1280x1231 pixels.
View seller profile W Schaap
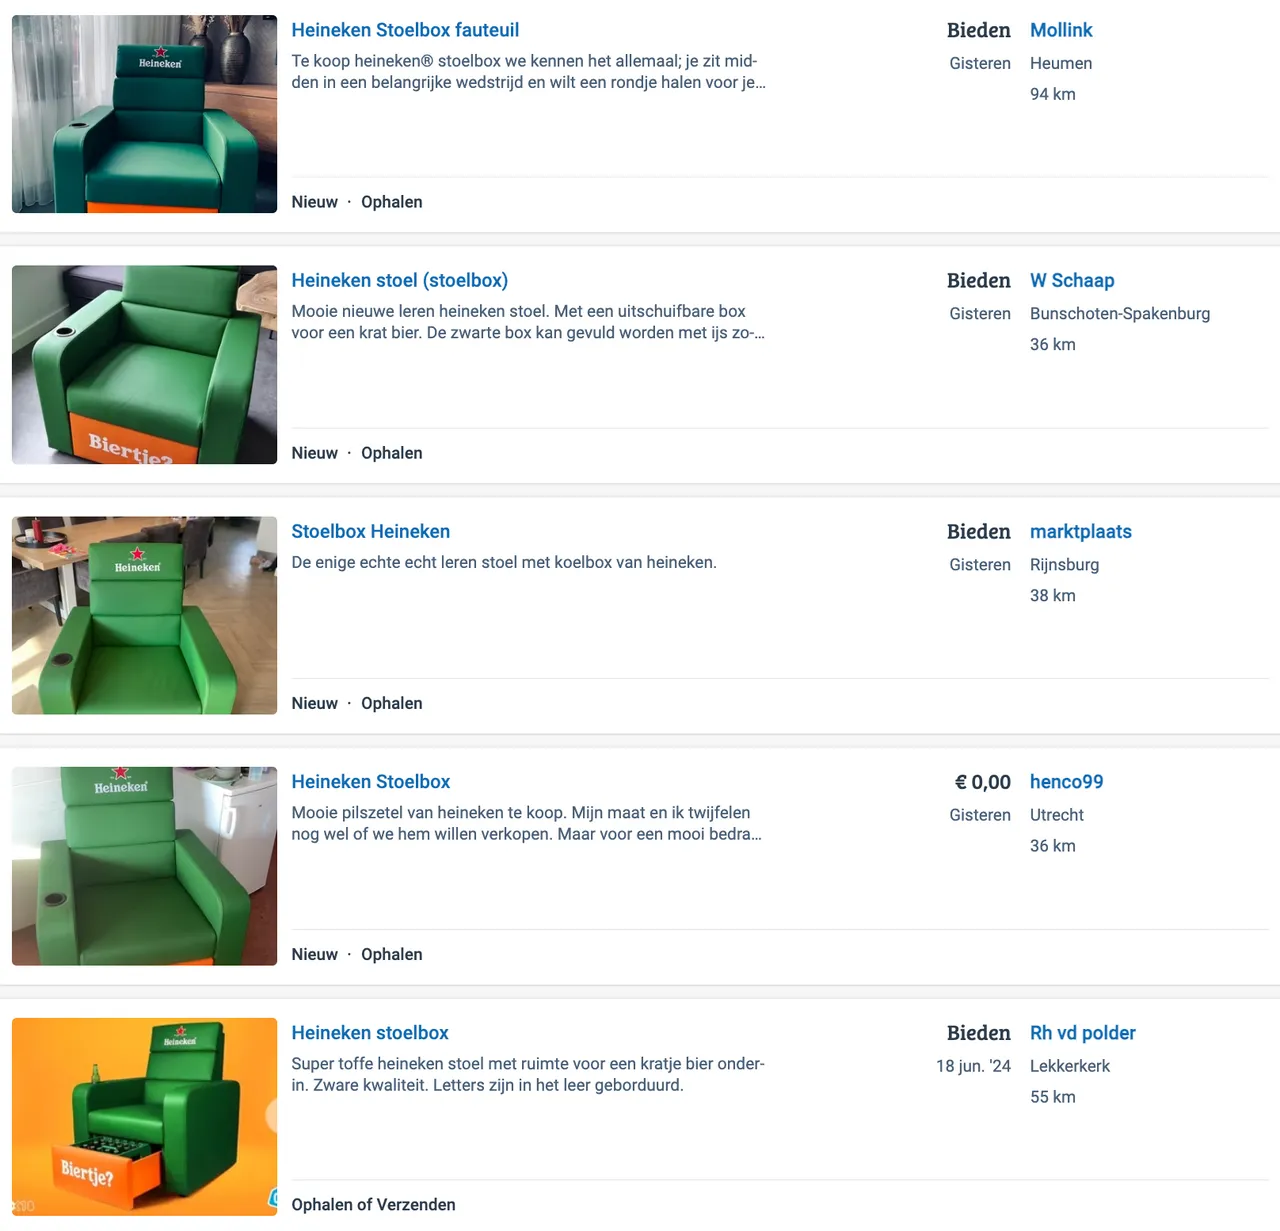pos(1072,281)
